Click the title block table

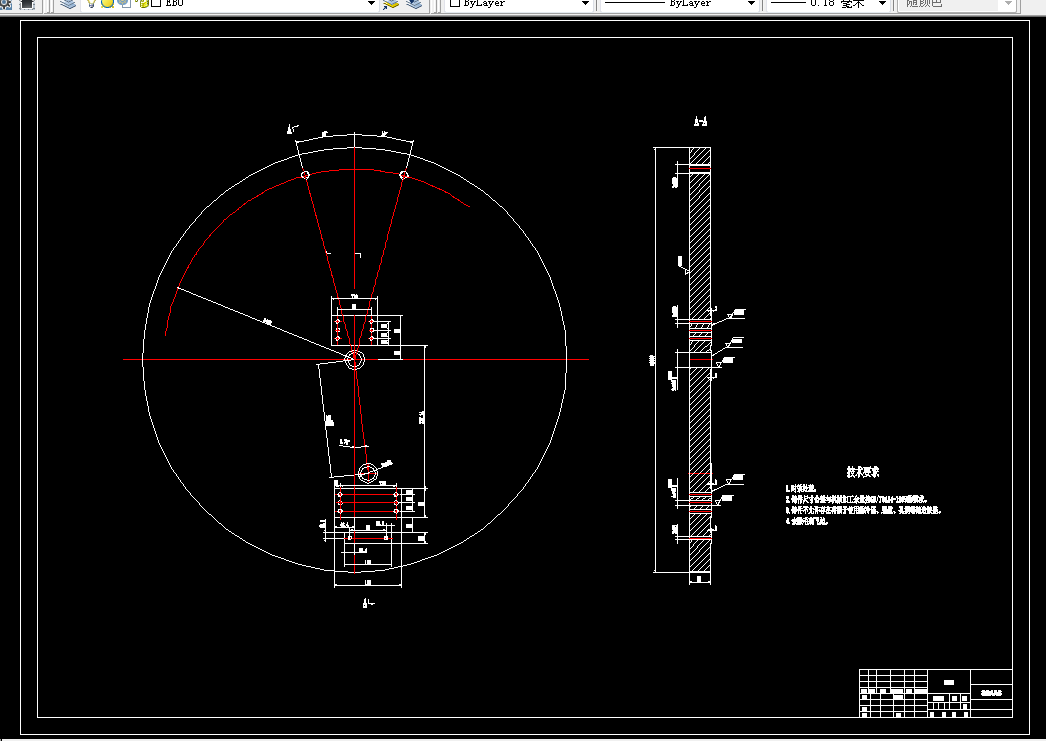pos(935,693)
